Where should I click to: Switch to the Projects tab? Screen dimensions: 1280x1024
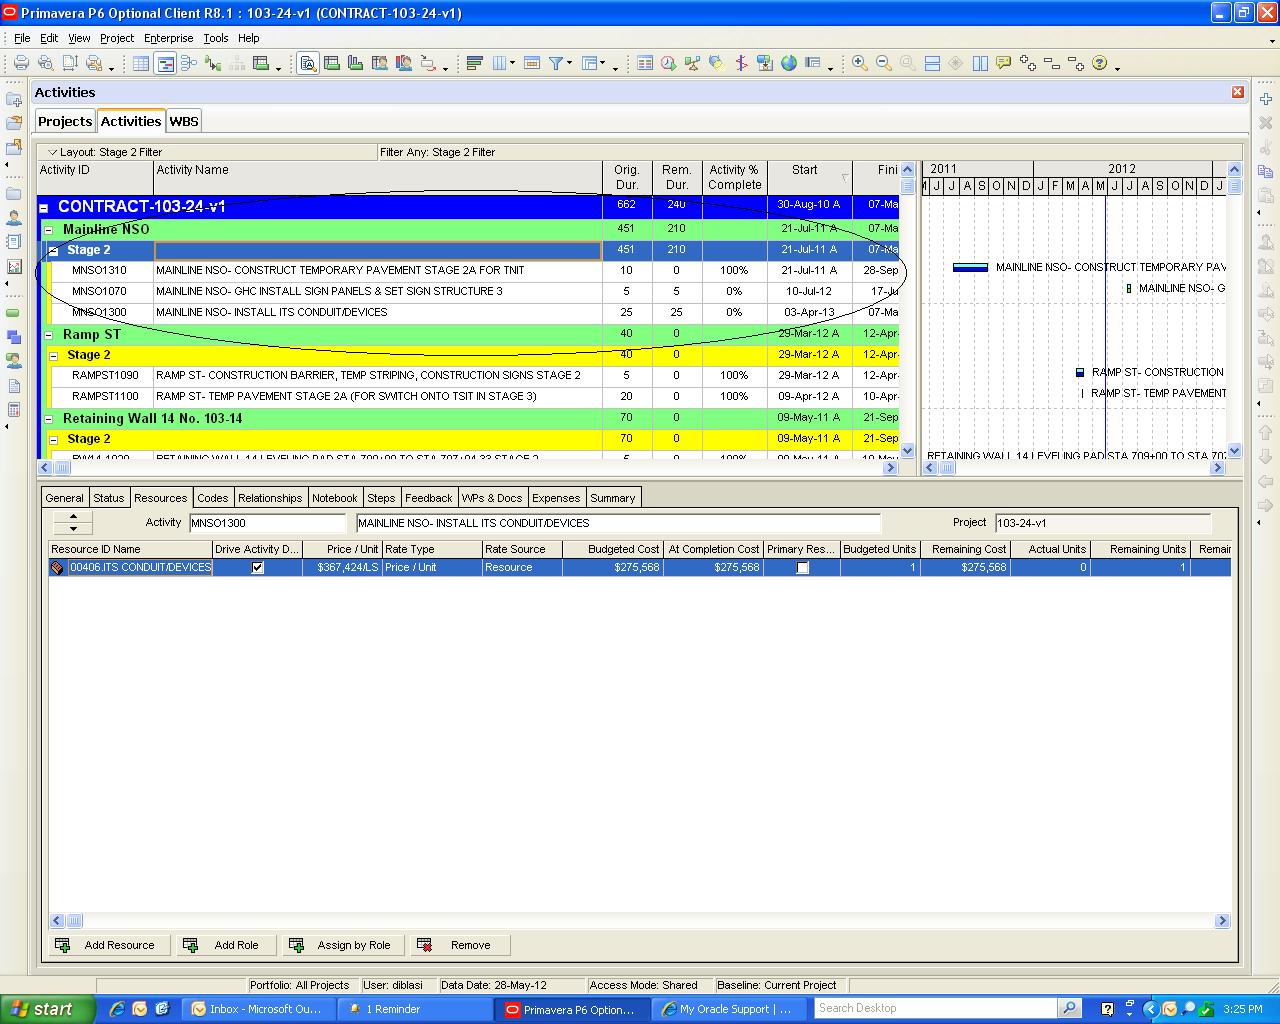tap(65, 121)
